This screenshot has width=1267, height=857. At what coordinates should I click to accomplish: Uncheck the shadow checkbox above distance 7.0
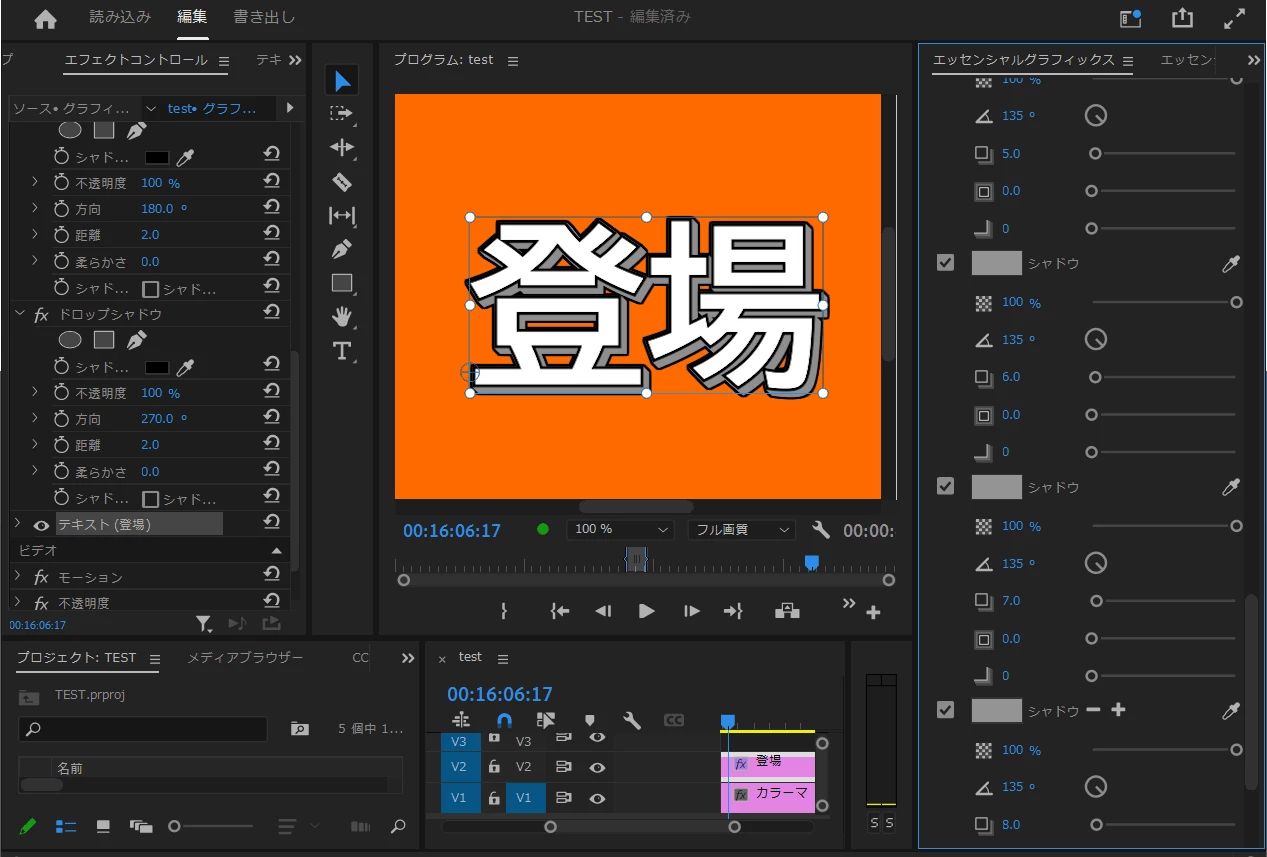pyautogui.click(x=945, y=486)
